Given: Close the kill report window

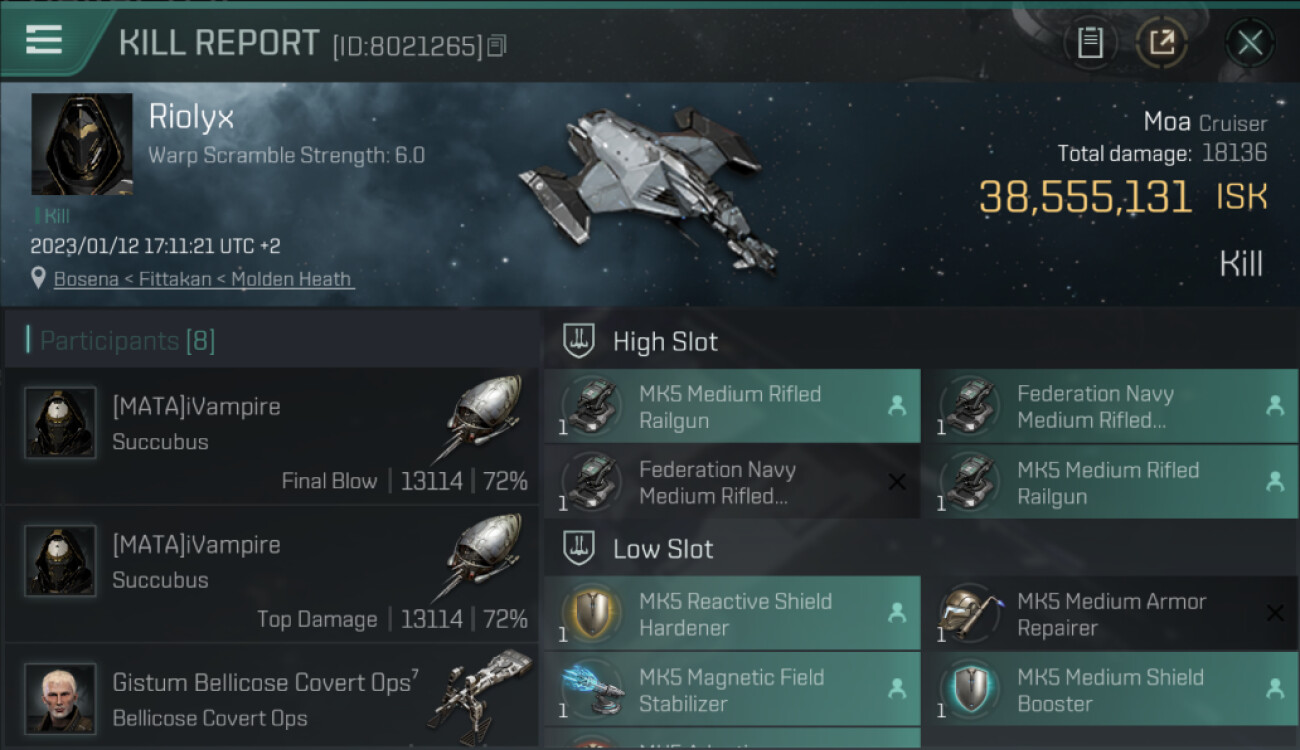Looking at the screenshot, I should (x=1249, y=43).
